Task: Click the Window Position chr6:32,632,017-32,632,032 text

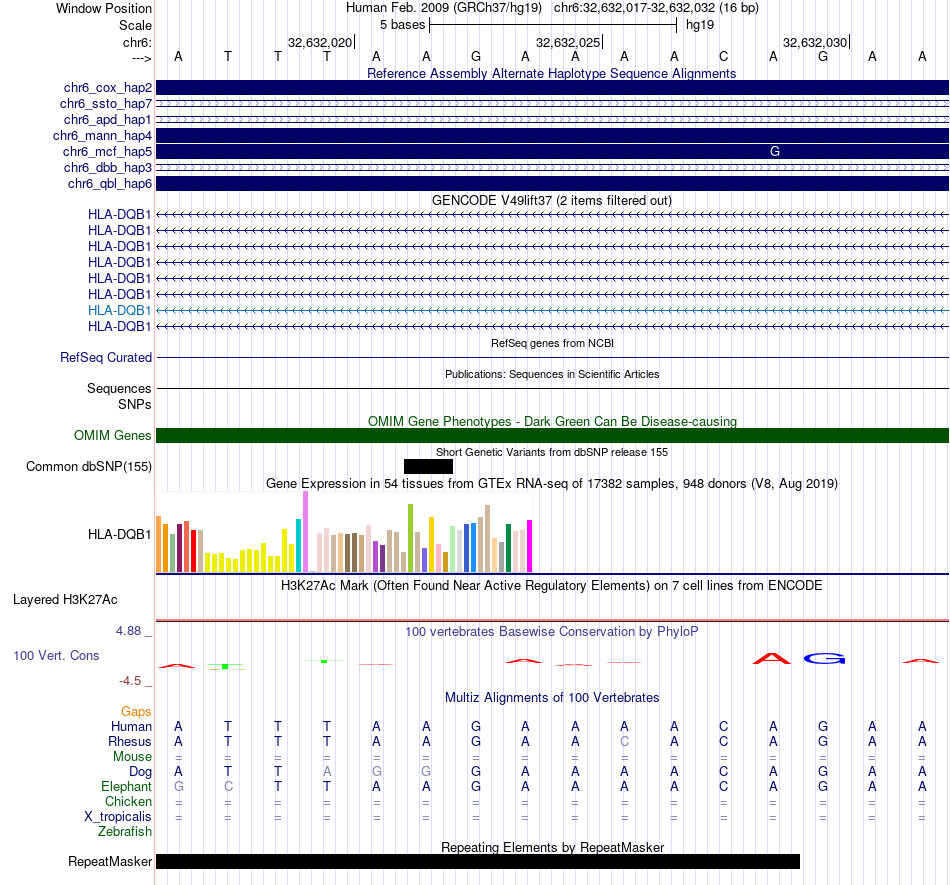Action: [656, 8]
